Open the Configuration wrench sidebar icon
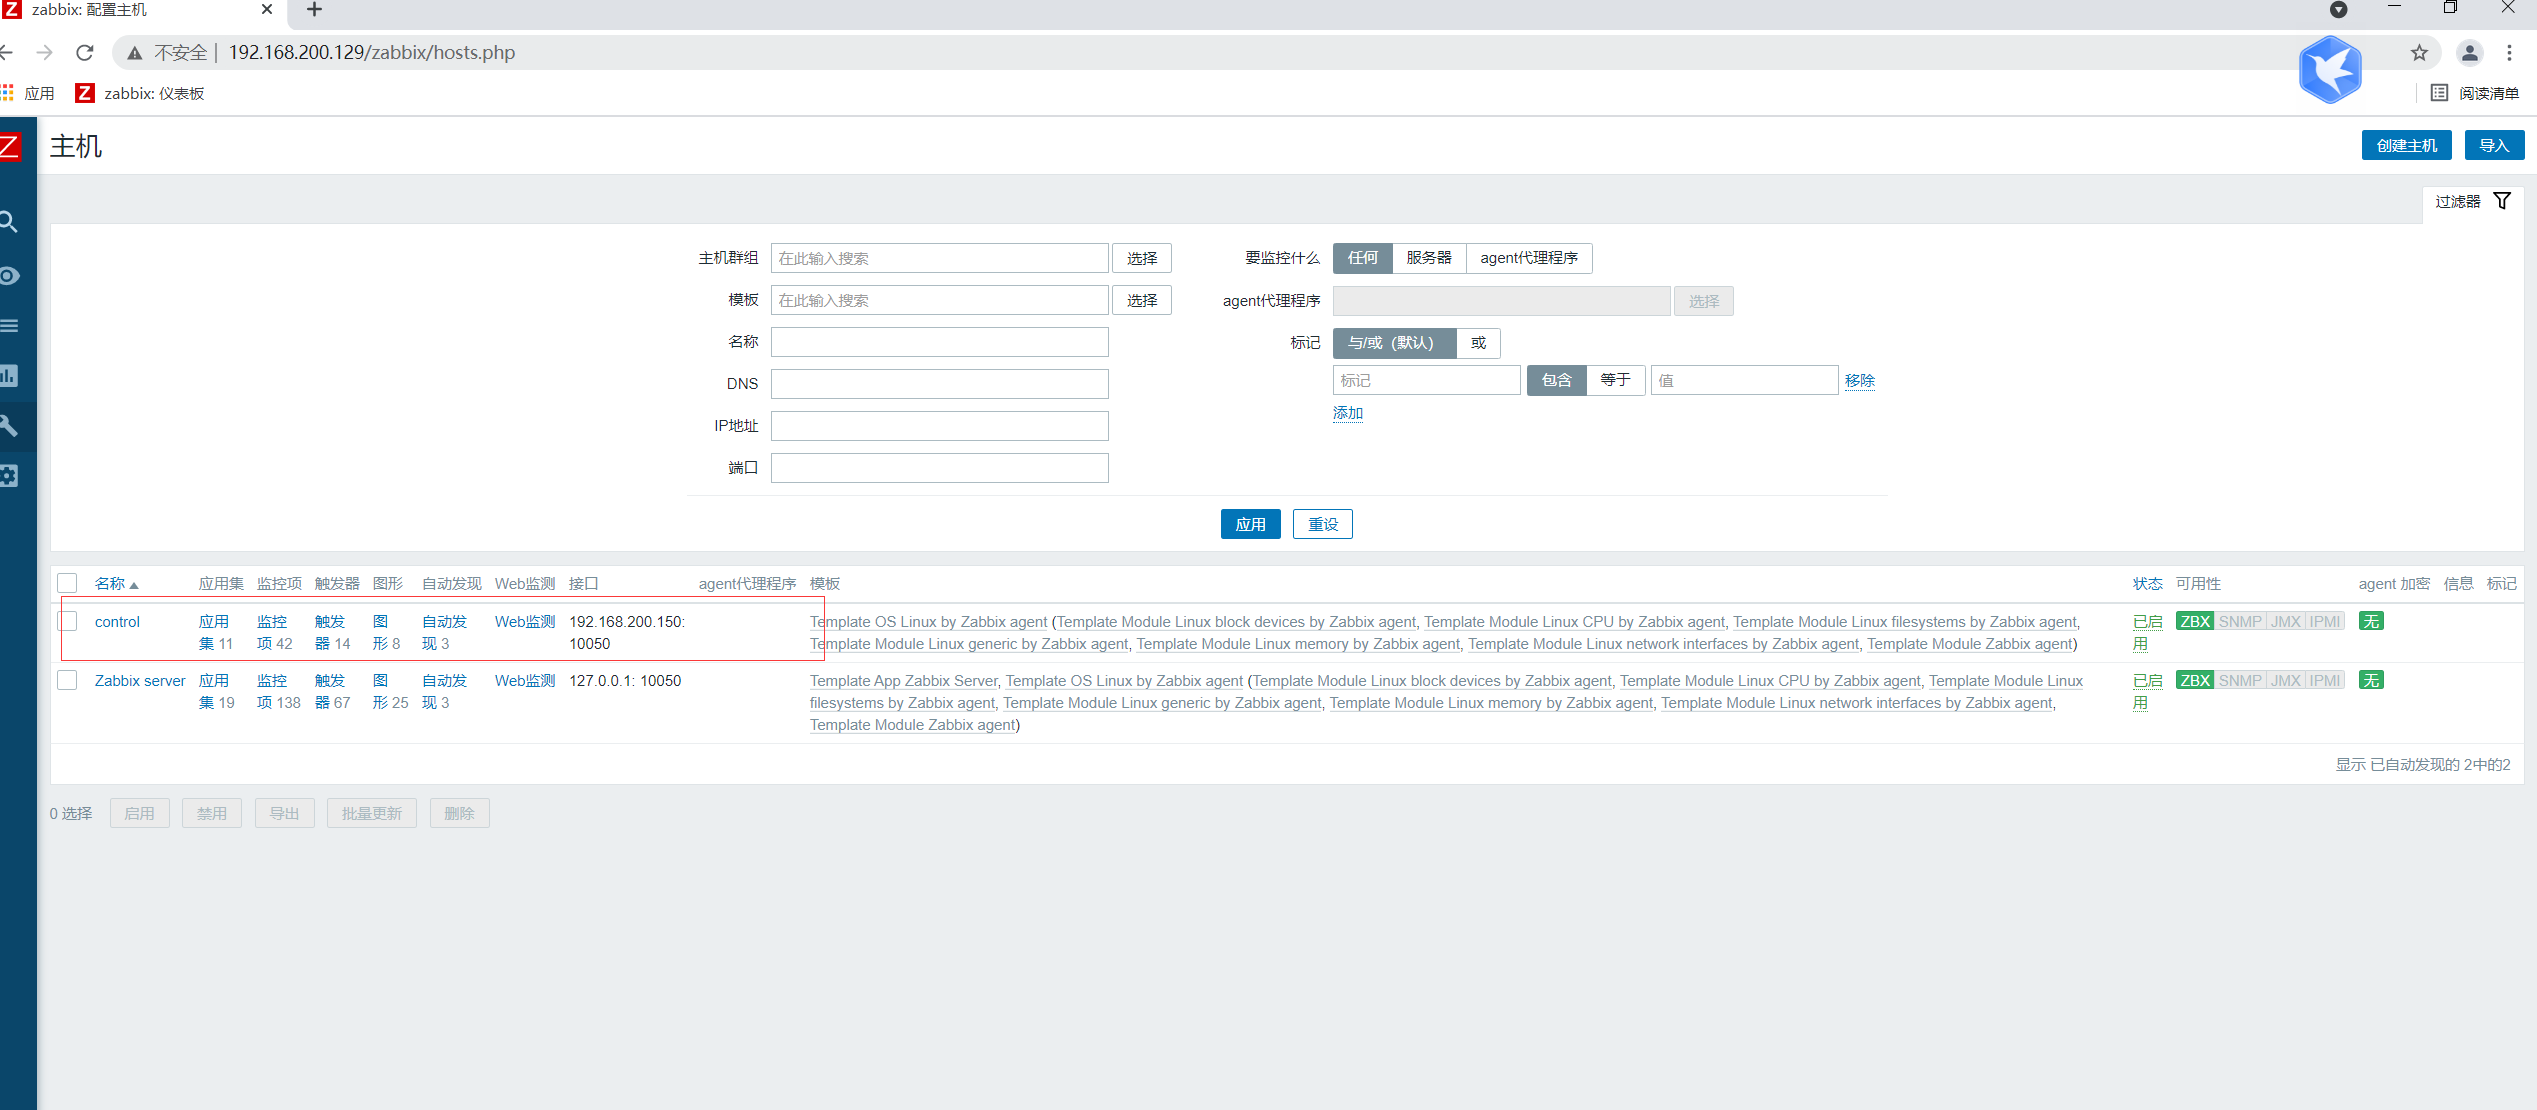The width and height of the screenshot is (2537, 1110). point(9,426)
